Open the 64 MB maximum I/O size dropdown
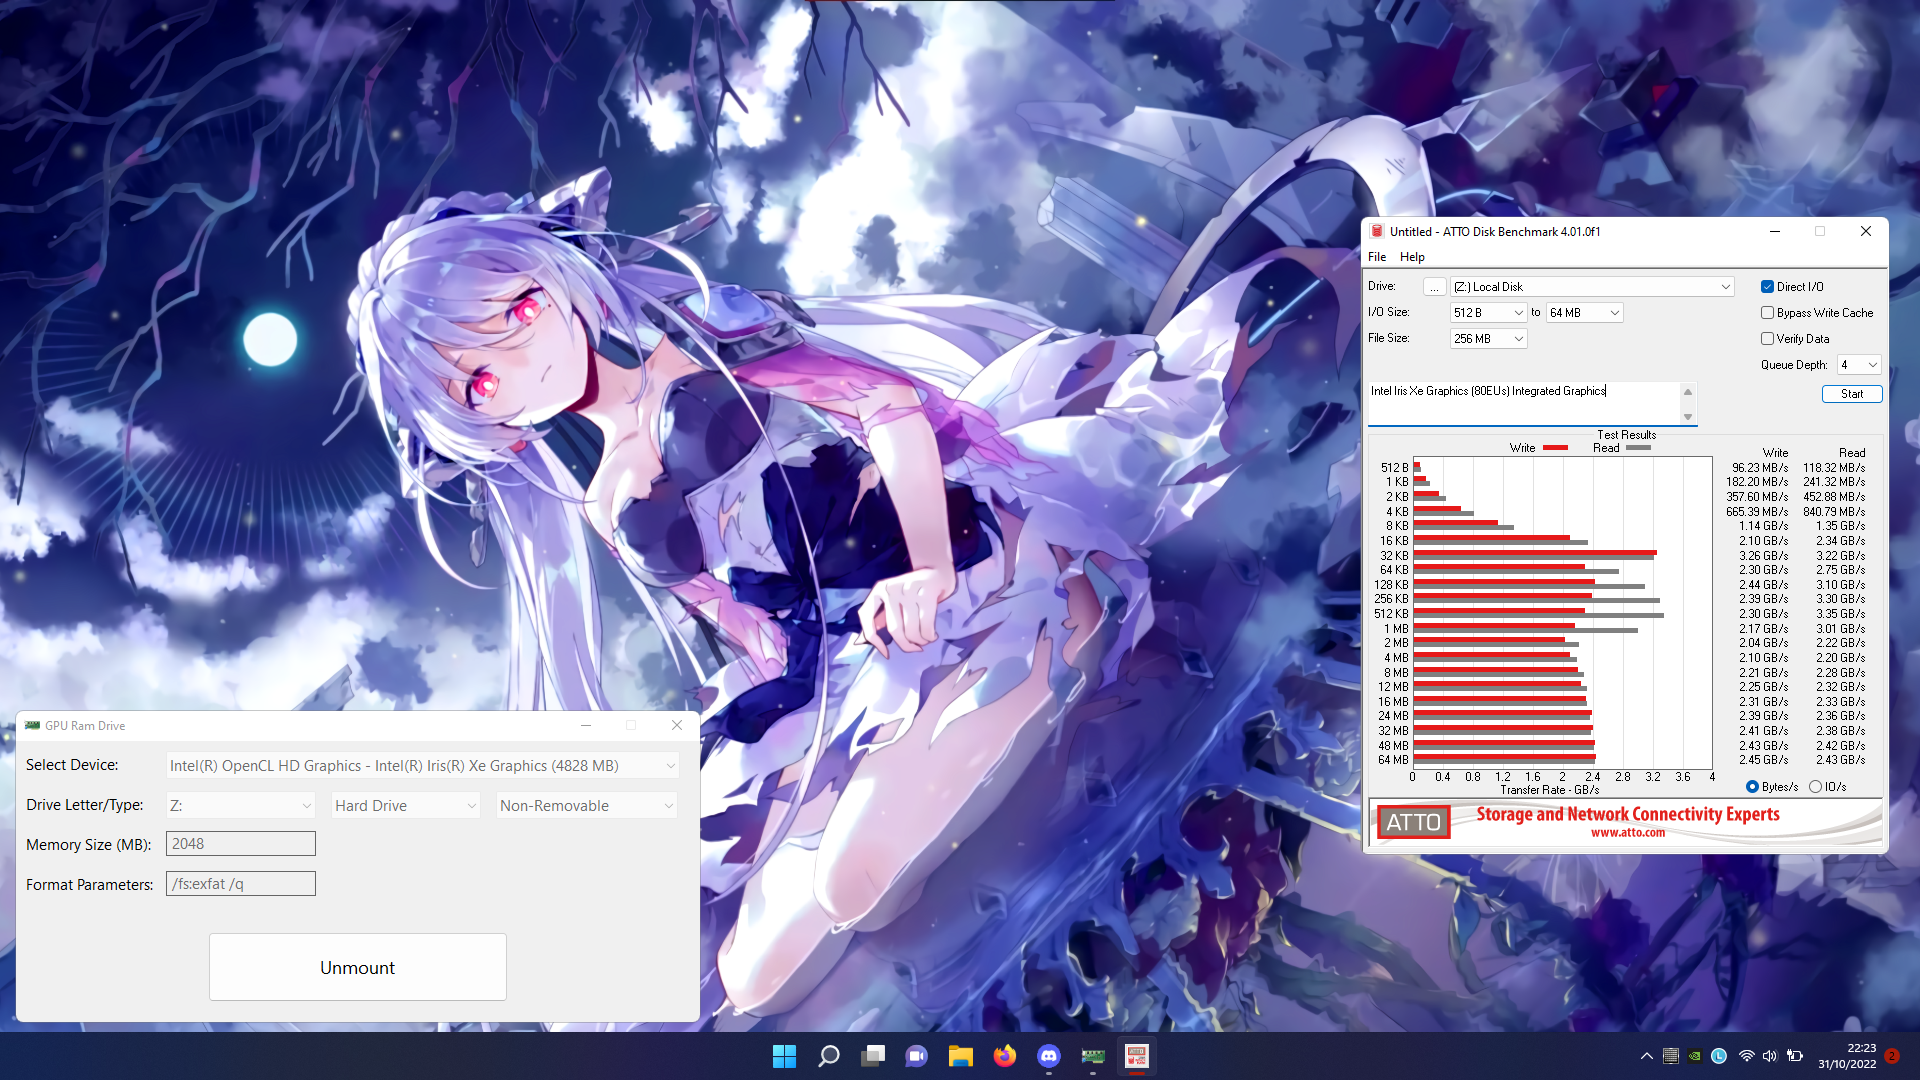Viewport: 1920px width, 1080px height. (1584, 313)
